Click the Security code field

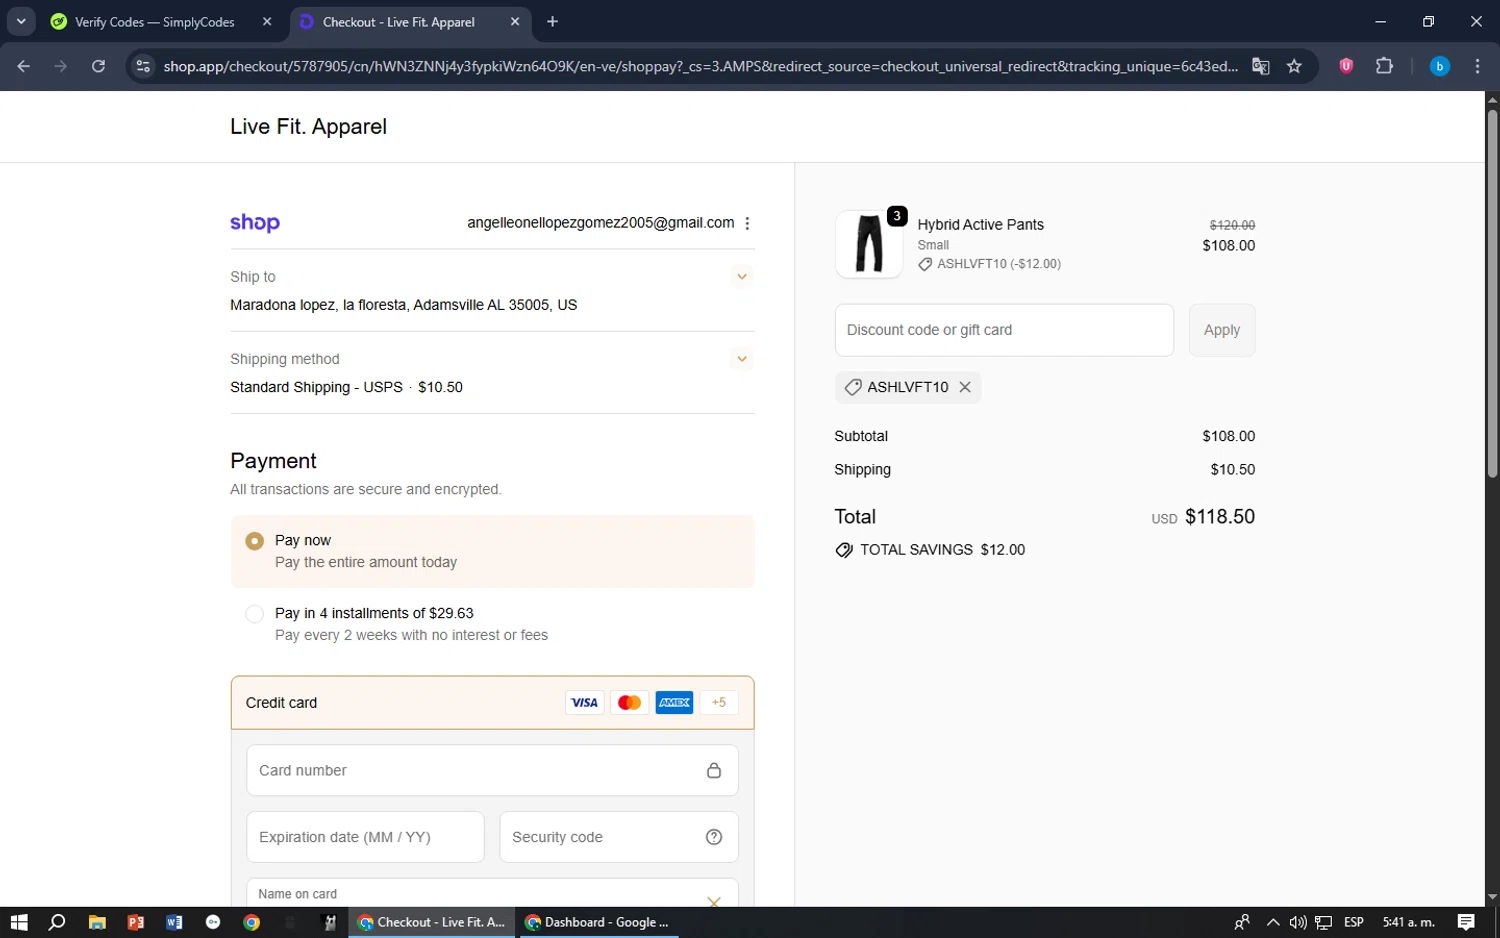619,837
